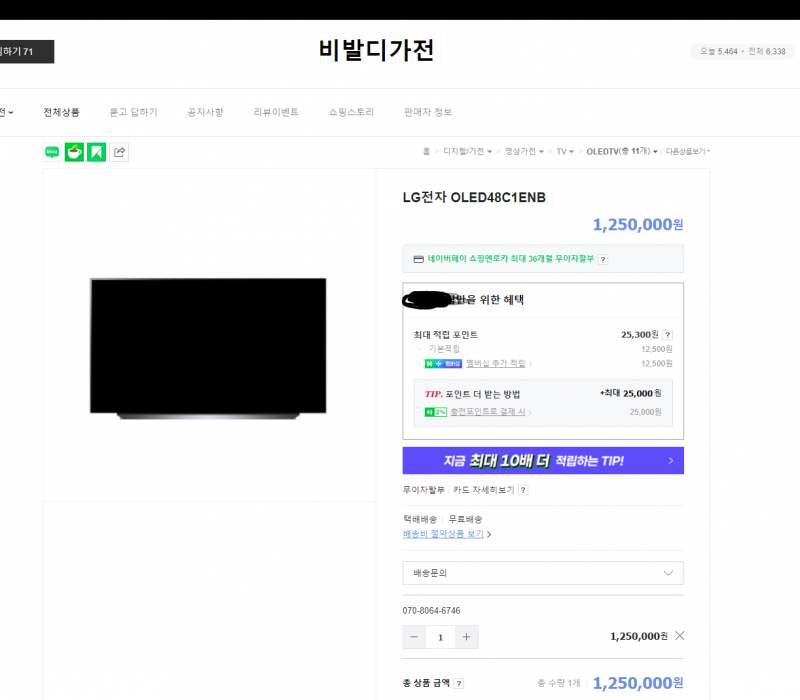Click the product title LG전자 OLED48C1ENB
Screen dimensions: 800x700
(474, 197)
